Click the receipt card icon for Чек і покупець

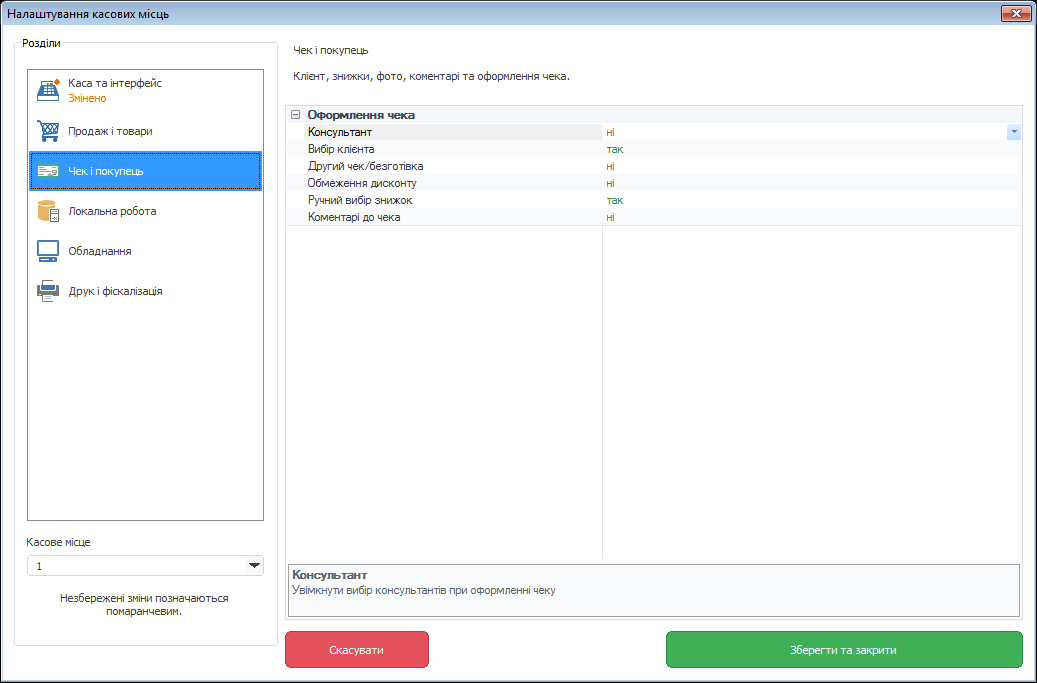(48, 171)
